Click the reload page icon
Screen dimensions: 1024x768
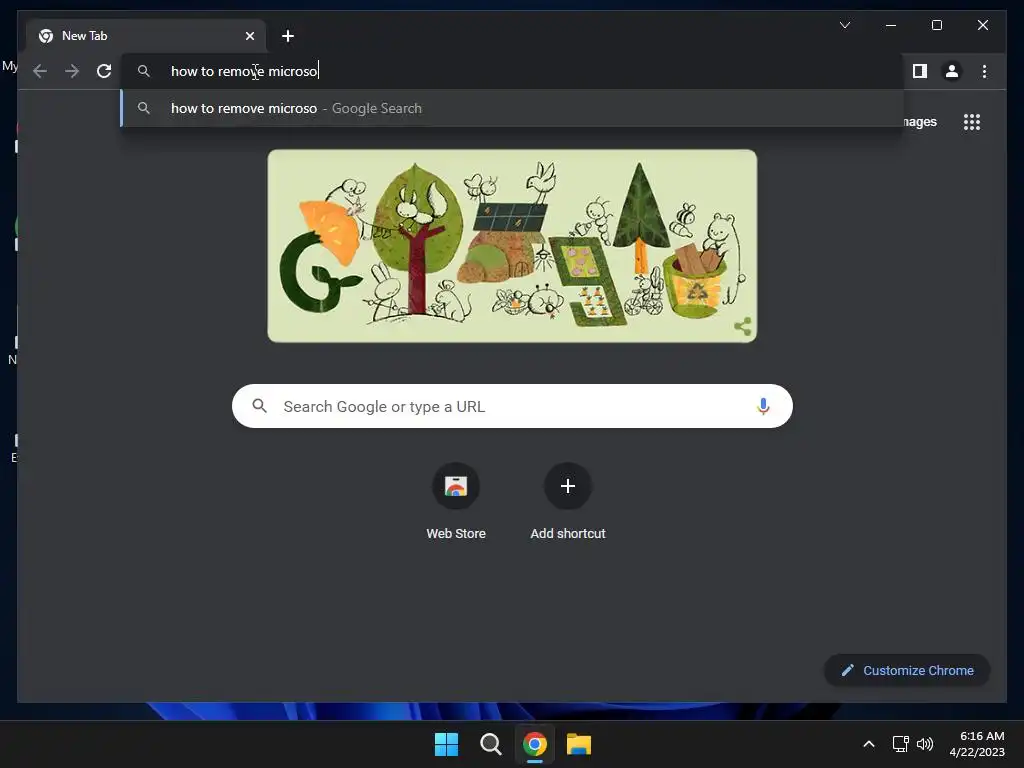[104, 71]
